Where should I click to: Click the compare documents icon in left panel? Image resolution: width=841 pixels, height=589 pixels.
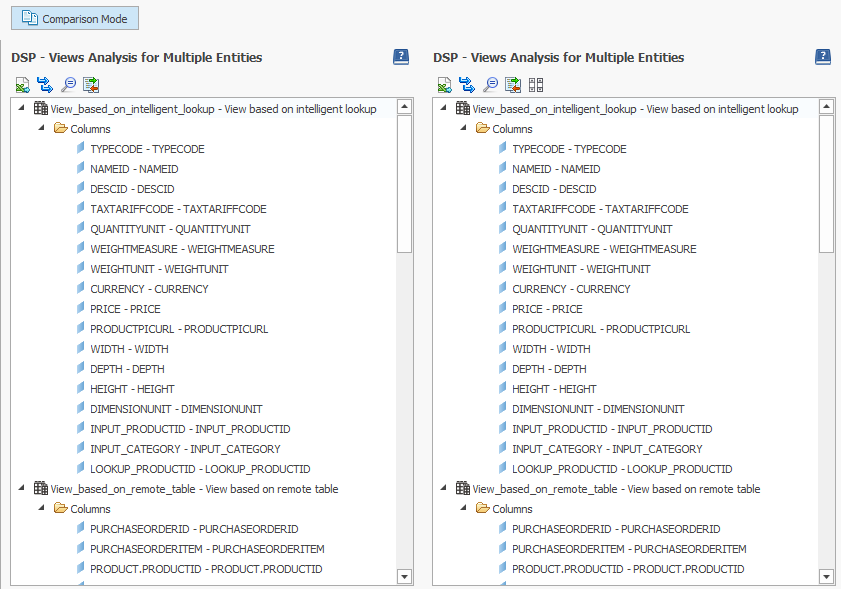pos(91,85)
